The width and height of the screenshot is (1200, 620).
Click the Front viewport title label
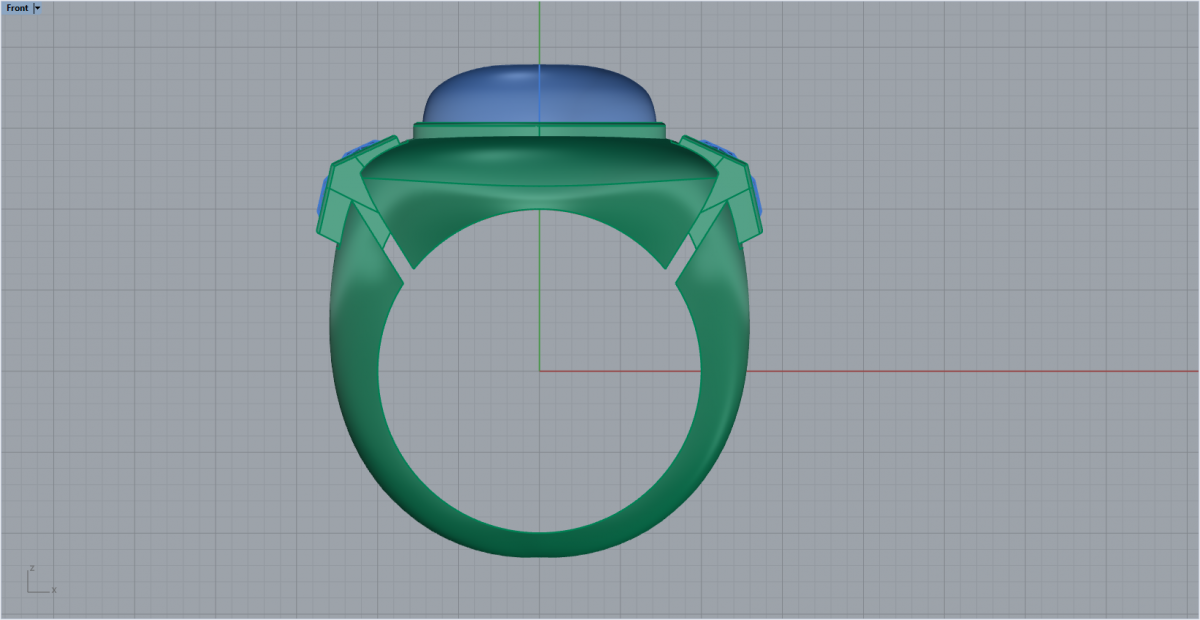click(x=17, y=8)
